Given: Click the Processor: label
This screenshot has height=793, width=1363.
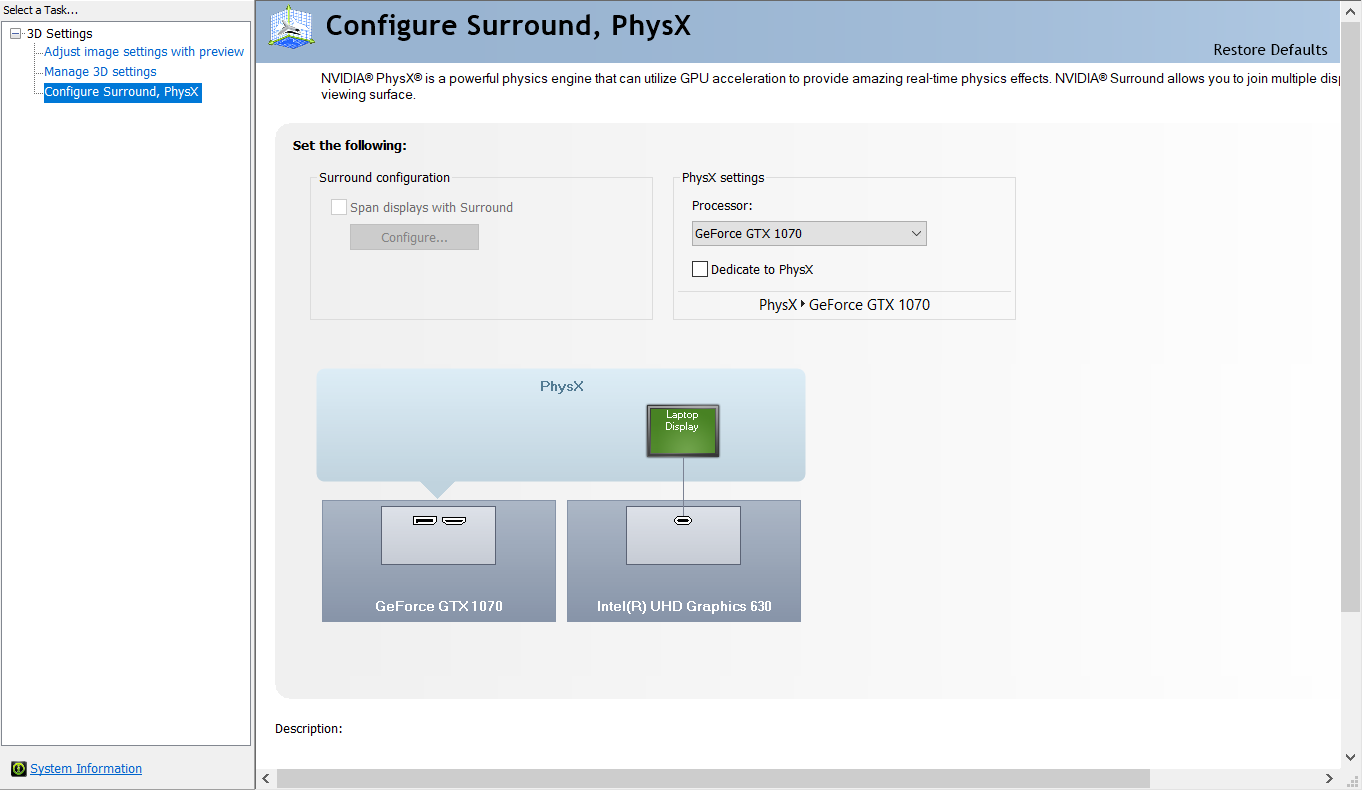Looking at the screenshot, I should [722, 206].
